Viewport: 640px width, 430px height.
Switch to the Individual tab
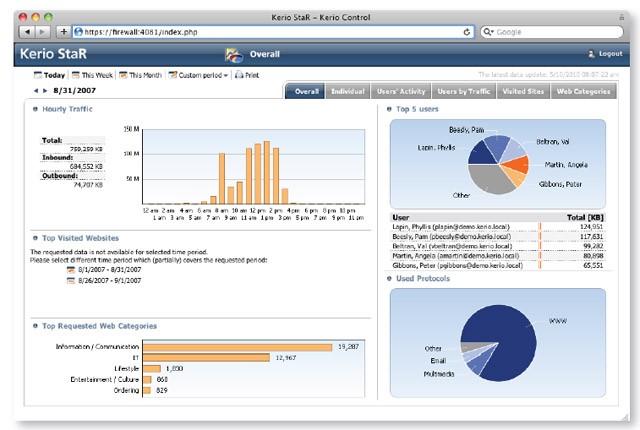347,91
